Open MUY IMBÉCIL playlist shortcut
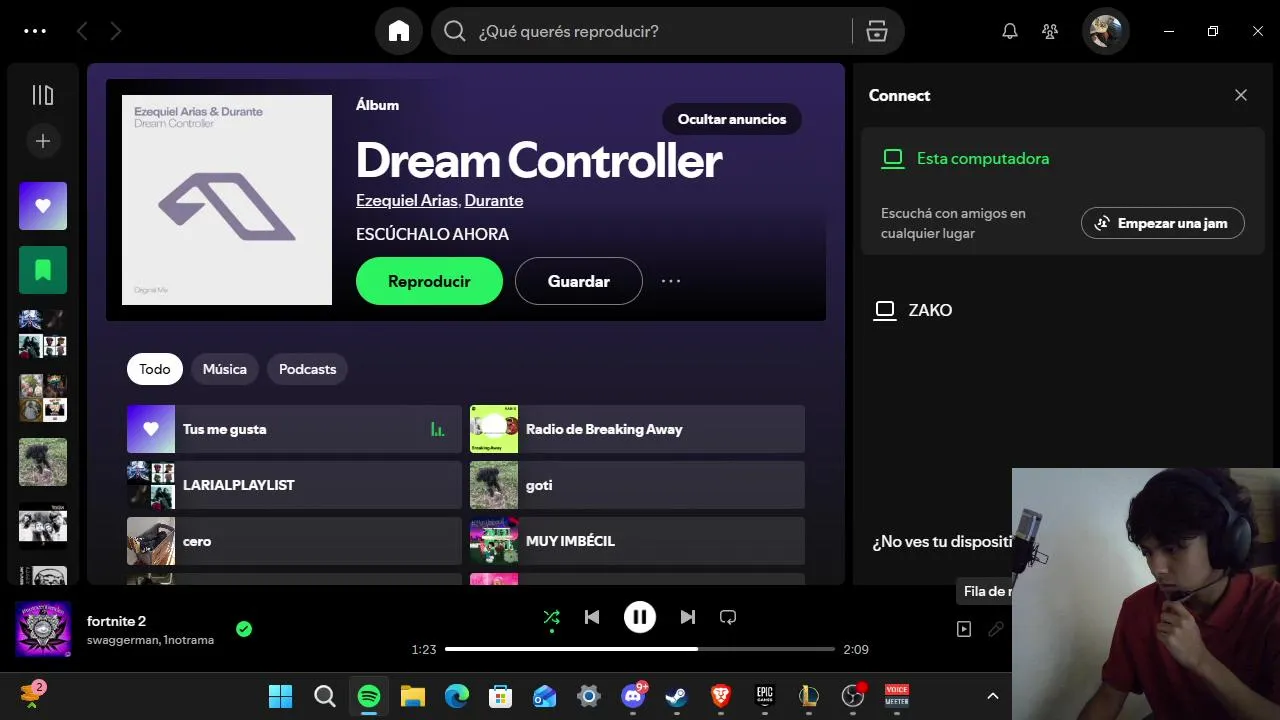 click(x=637, y=541)
